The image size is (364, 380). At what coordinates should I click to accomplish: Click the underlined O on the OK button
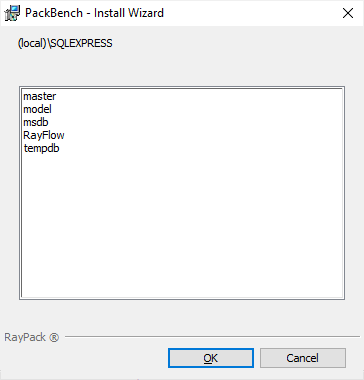click(x=207, y=358)
